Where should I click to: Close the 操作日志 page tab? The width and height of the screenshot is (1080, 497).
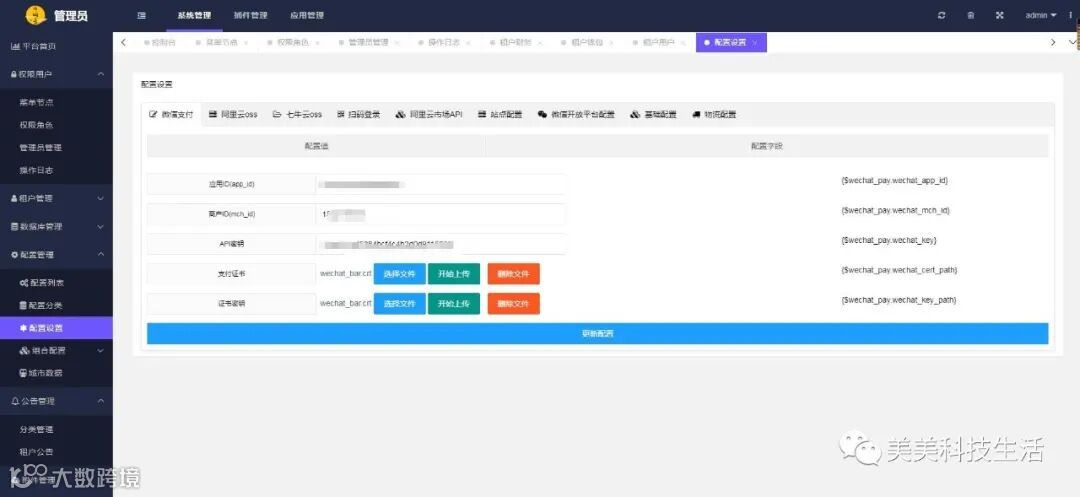click(x=468, y=43)
